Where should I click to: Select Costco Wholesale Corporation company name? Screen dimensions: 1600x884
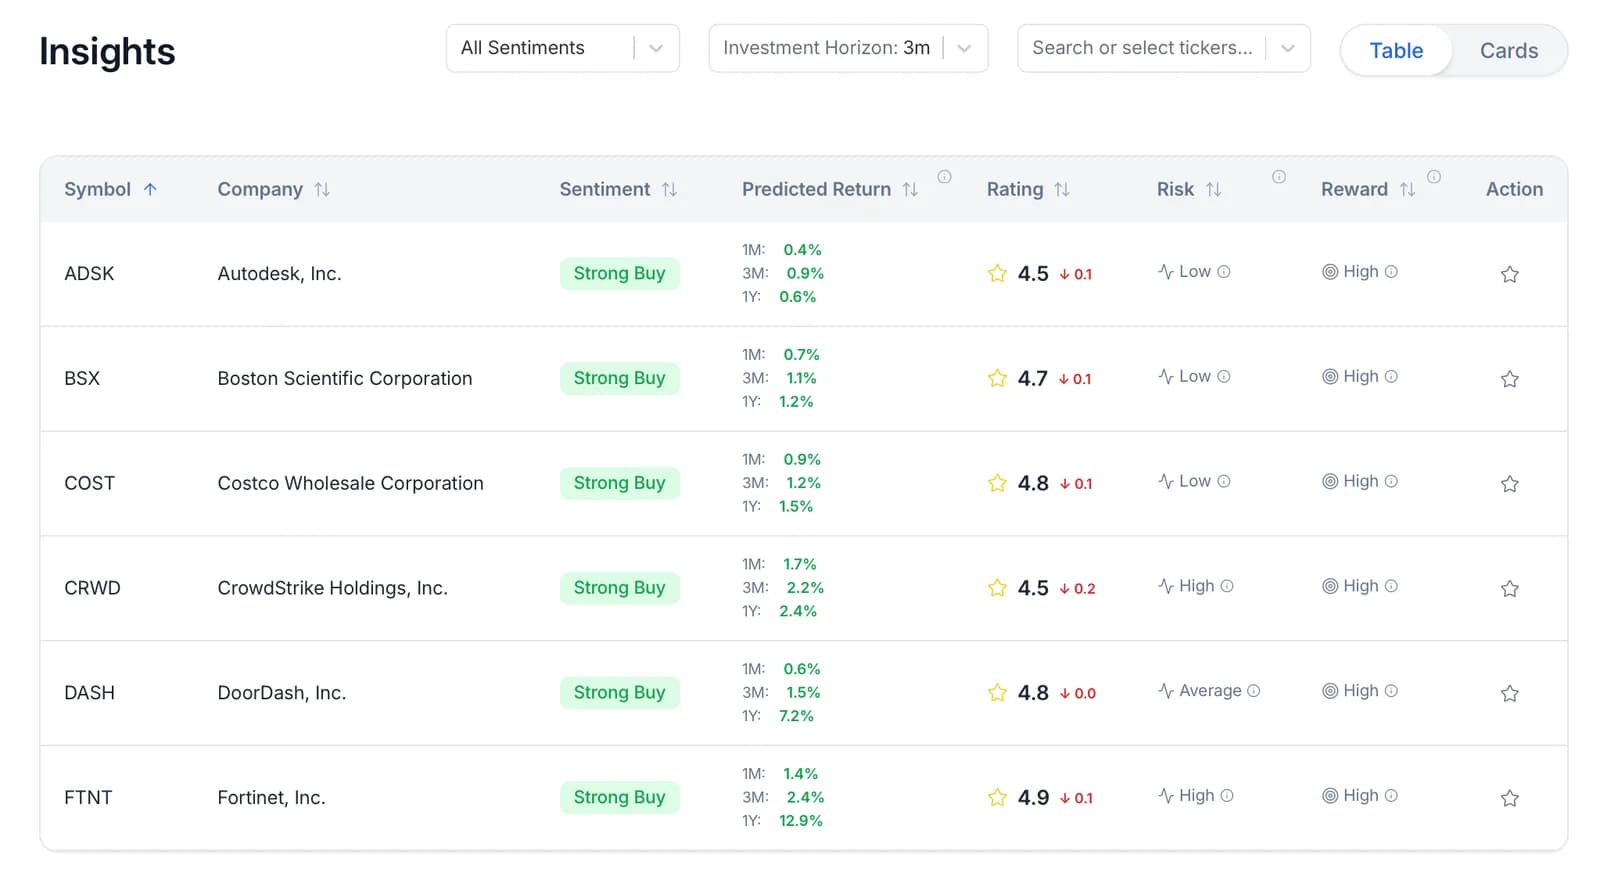click(x=350, y=483)
